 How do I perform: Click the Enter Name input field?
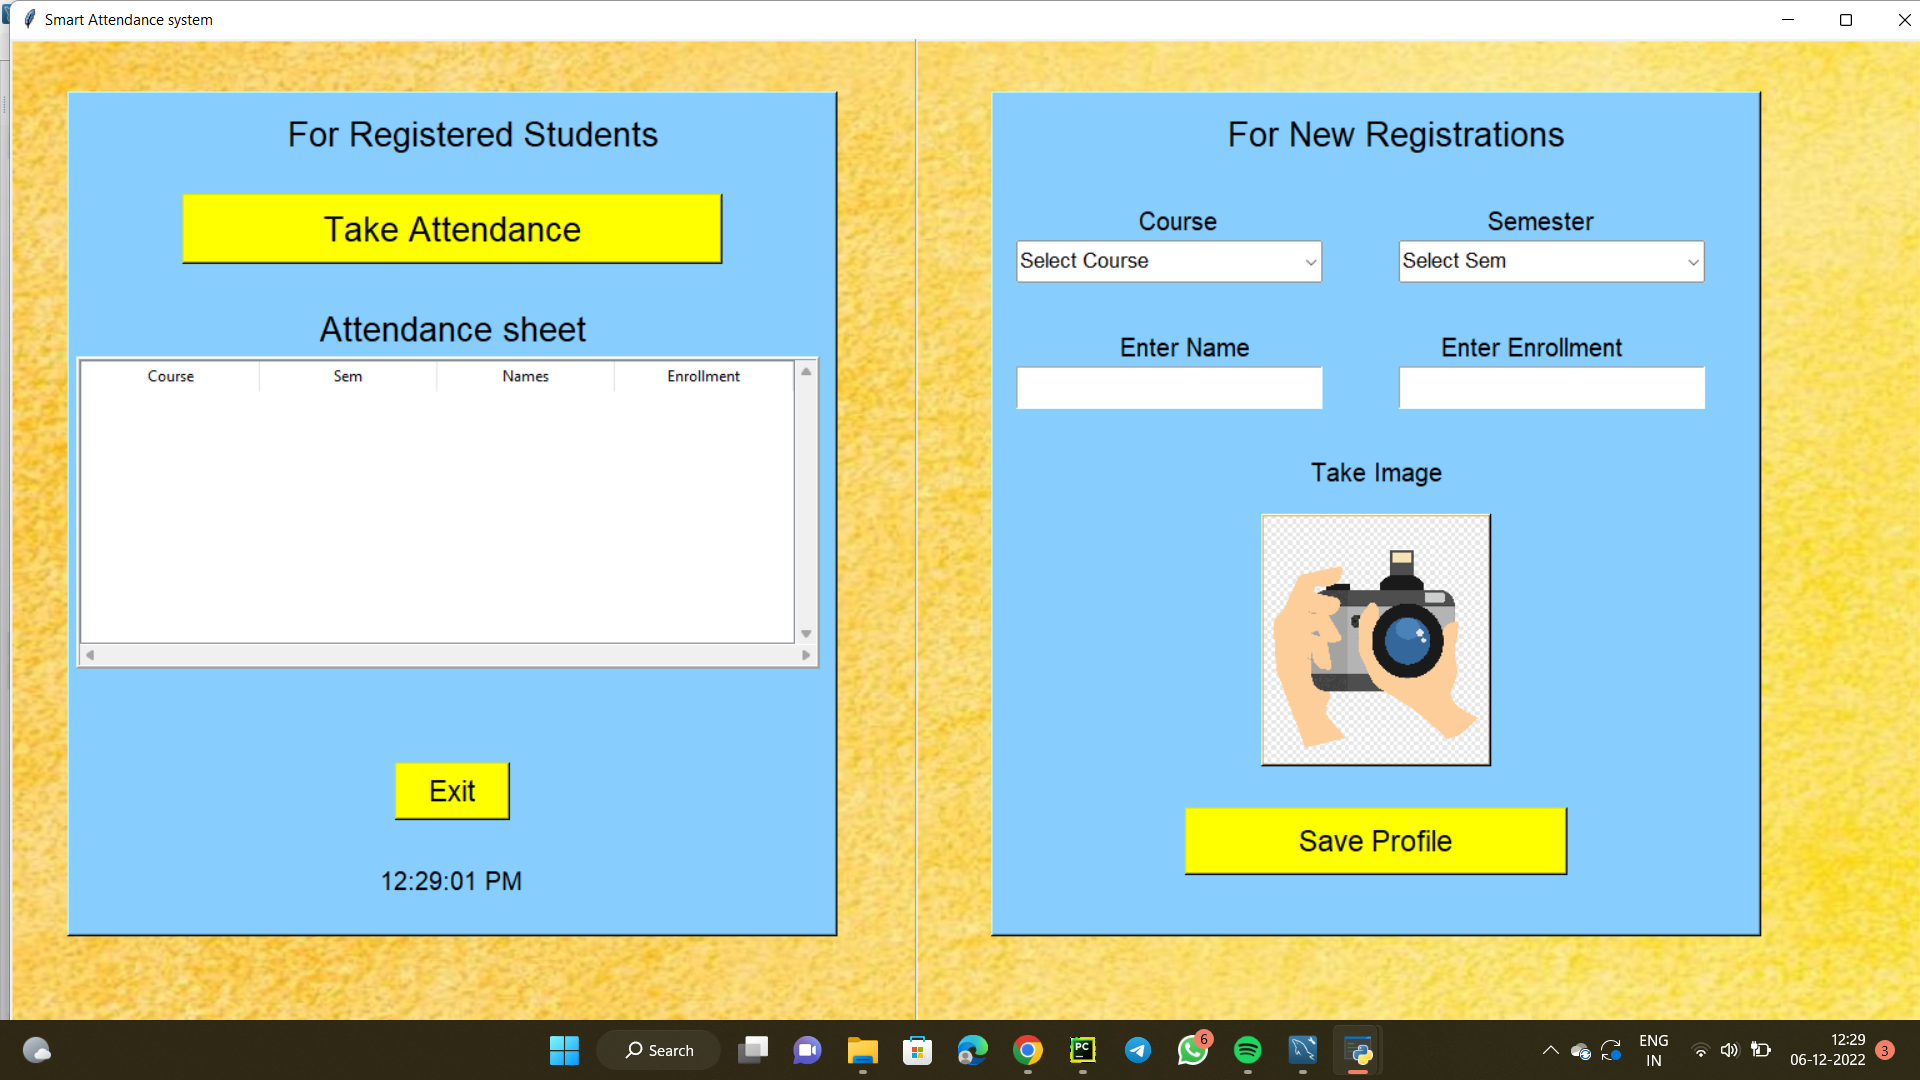(x=1167, y=388)
